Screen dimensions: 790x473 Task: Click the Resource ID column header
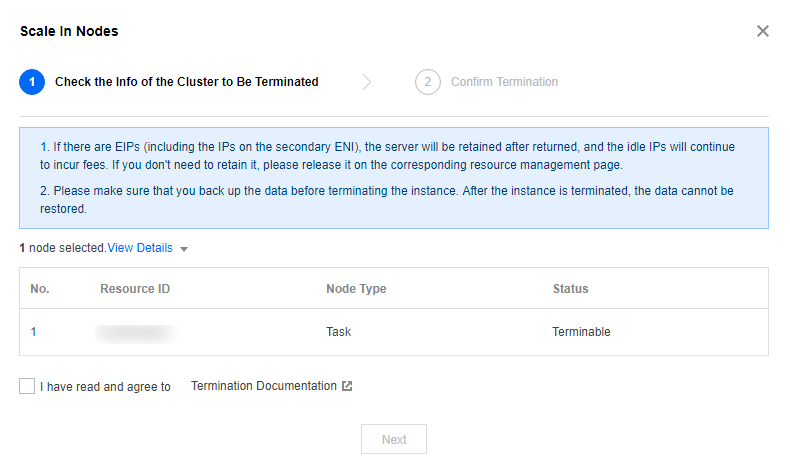(135, 289)
